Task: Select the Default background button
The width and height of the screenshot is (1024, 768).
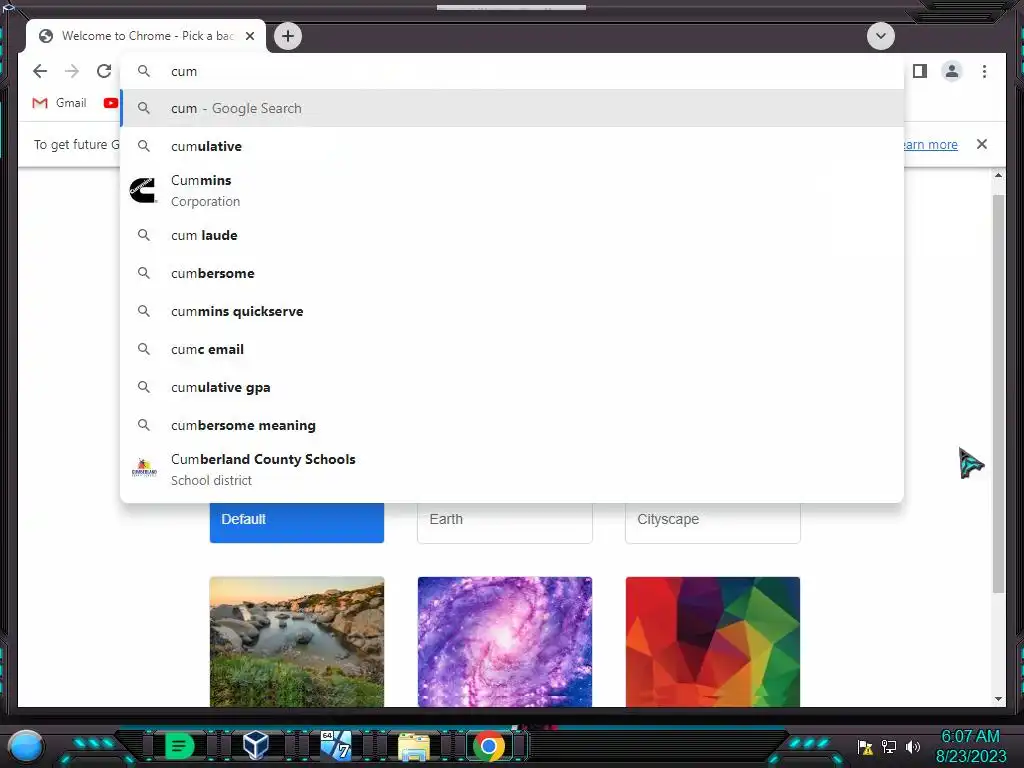Action: click(296, 522)
